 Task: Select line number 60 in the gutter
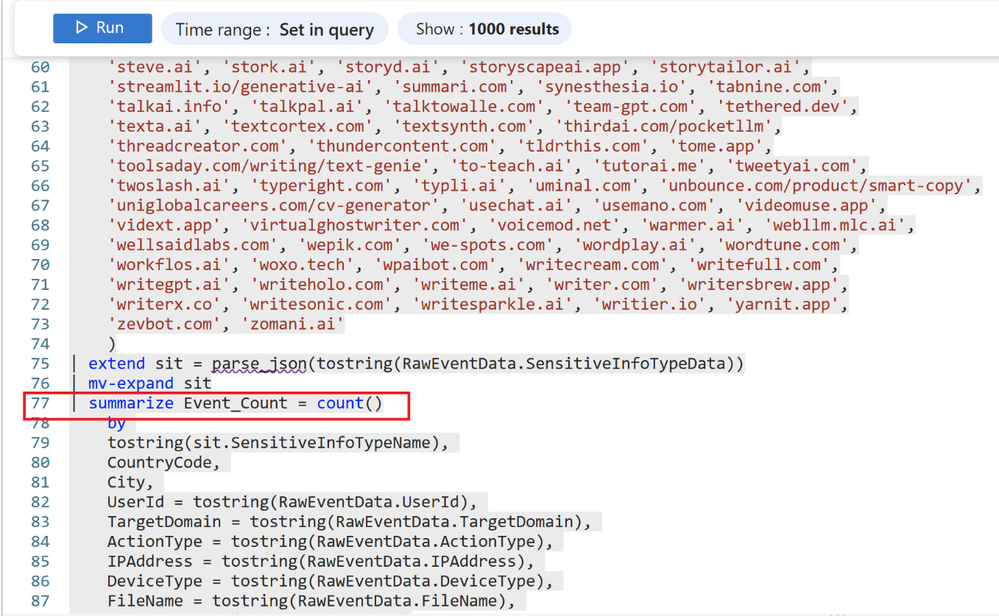pyautogui.click(x=40, y=67)
